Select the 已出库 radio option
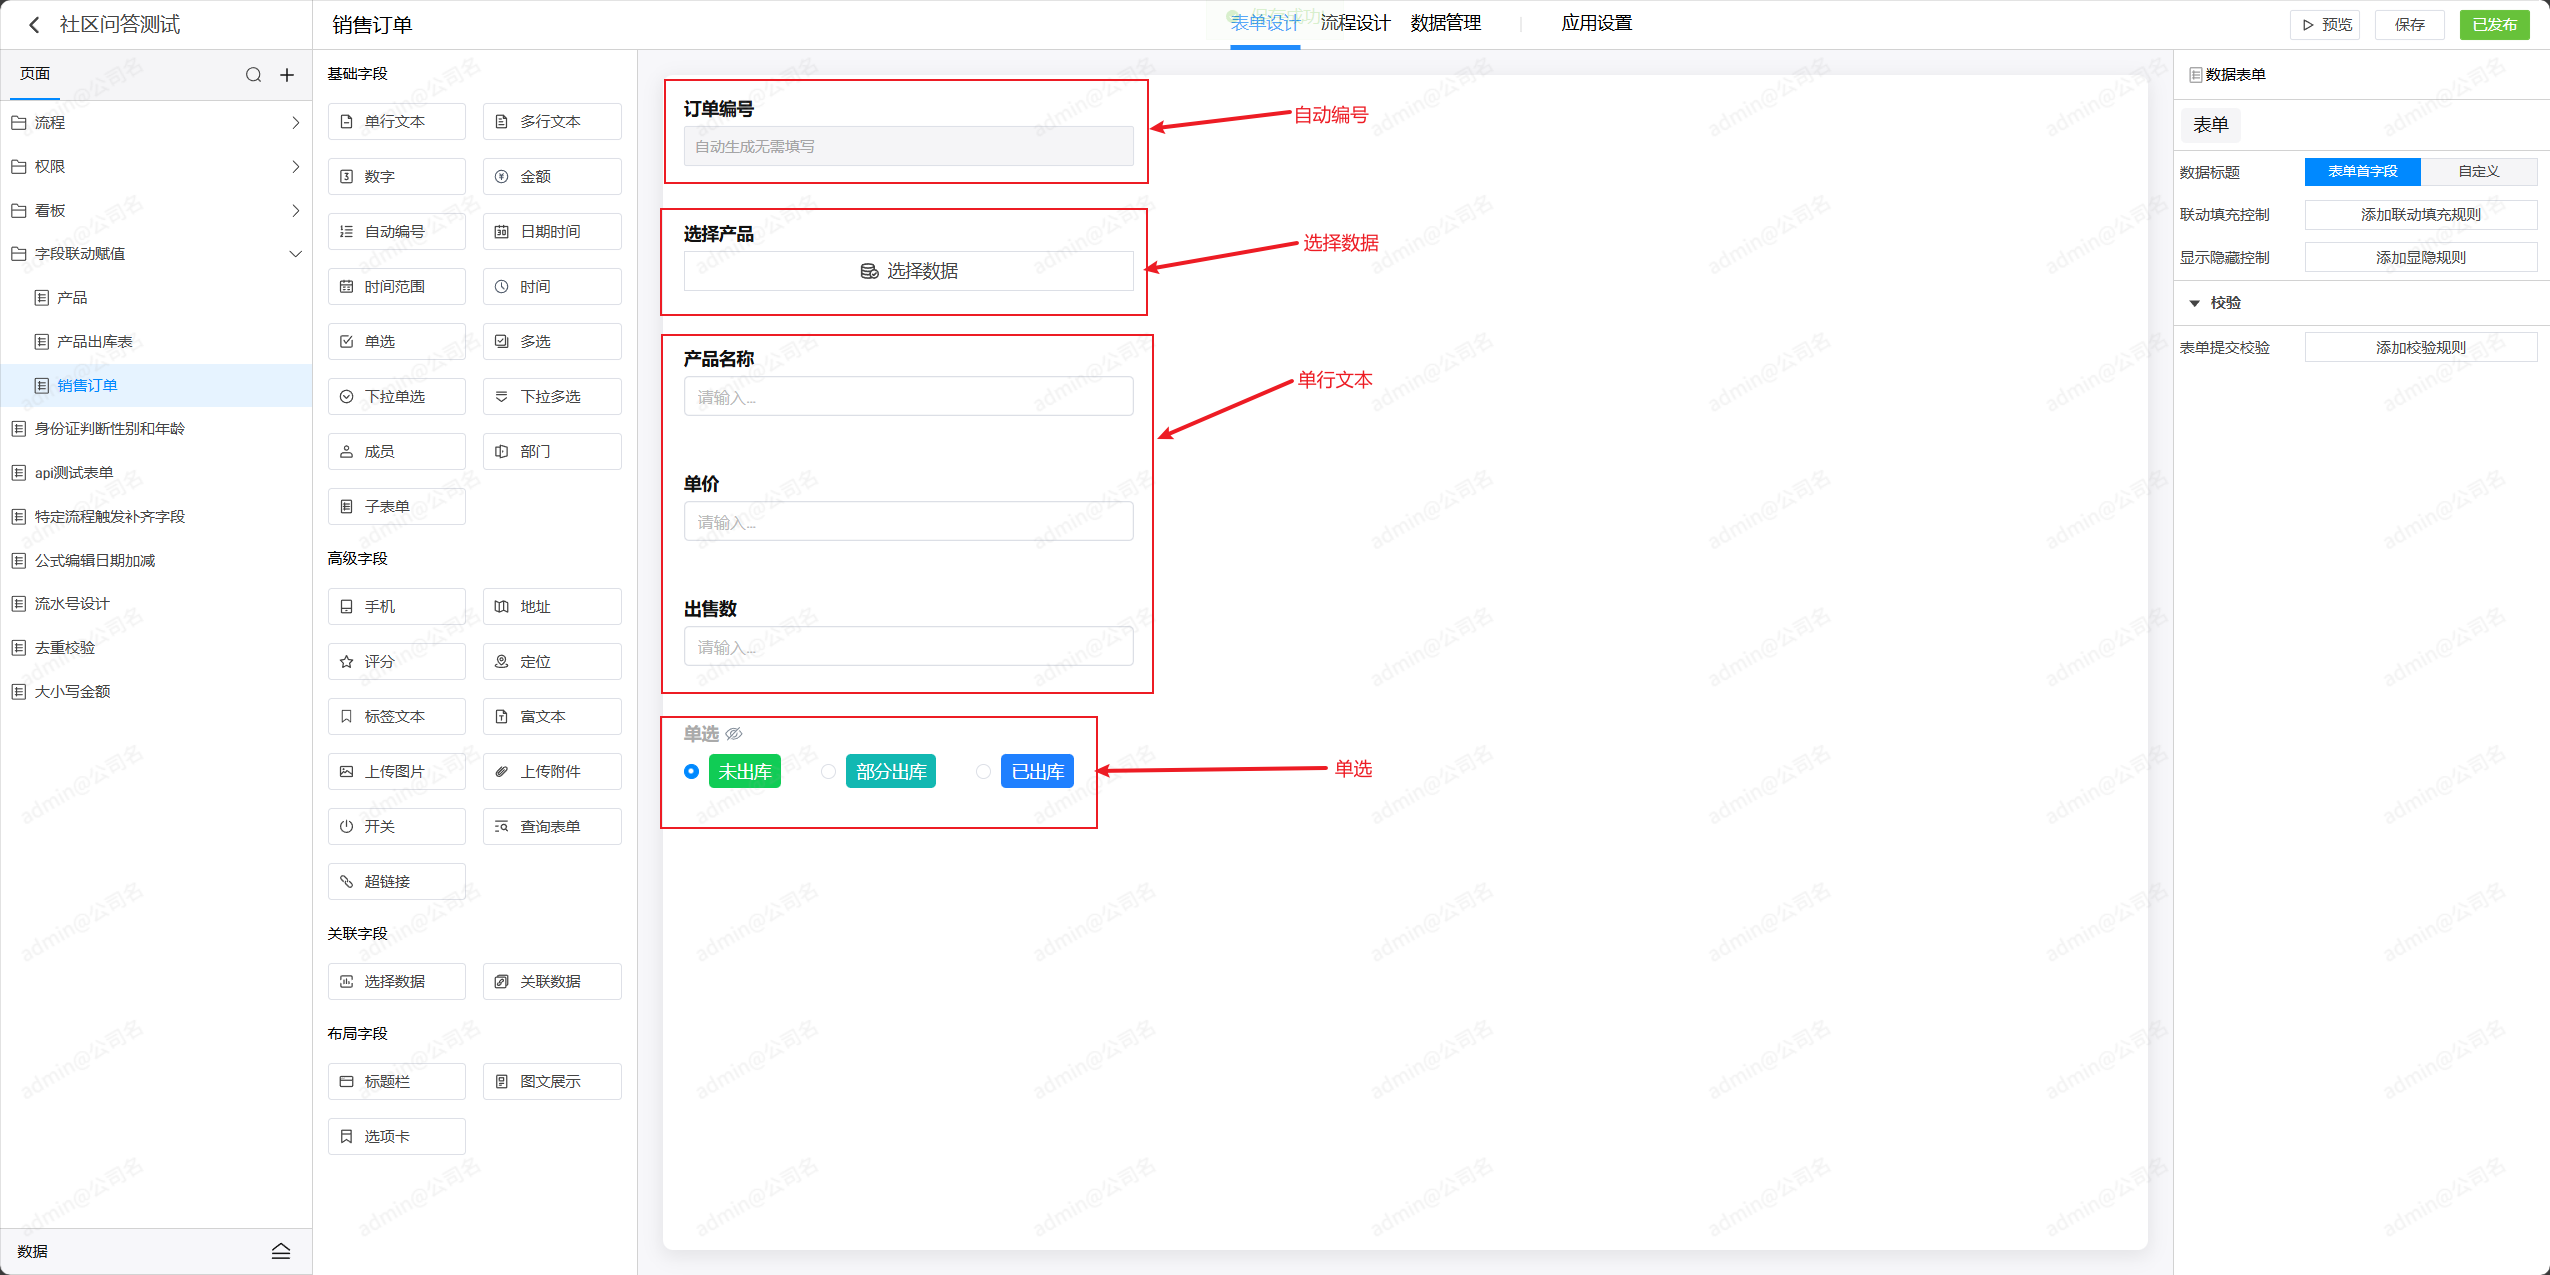Image resolution: width=2550 pixels, height=1275 pixels. click(983, 772)
